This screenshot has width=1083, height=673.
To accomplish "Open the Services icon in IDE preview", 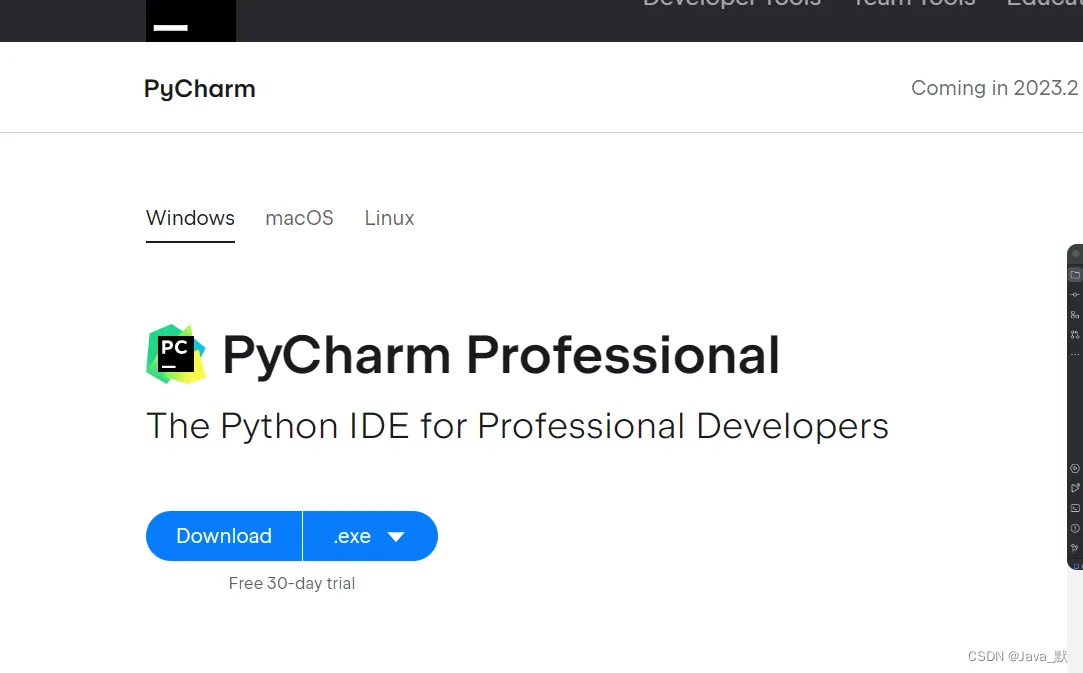I will click(1075, 468).
